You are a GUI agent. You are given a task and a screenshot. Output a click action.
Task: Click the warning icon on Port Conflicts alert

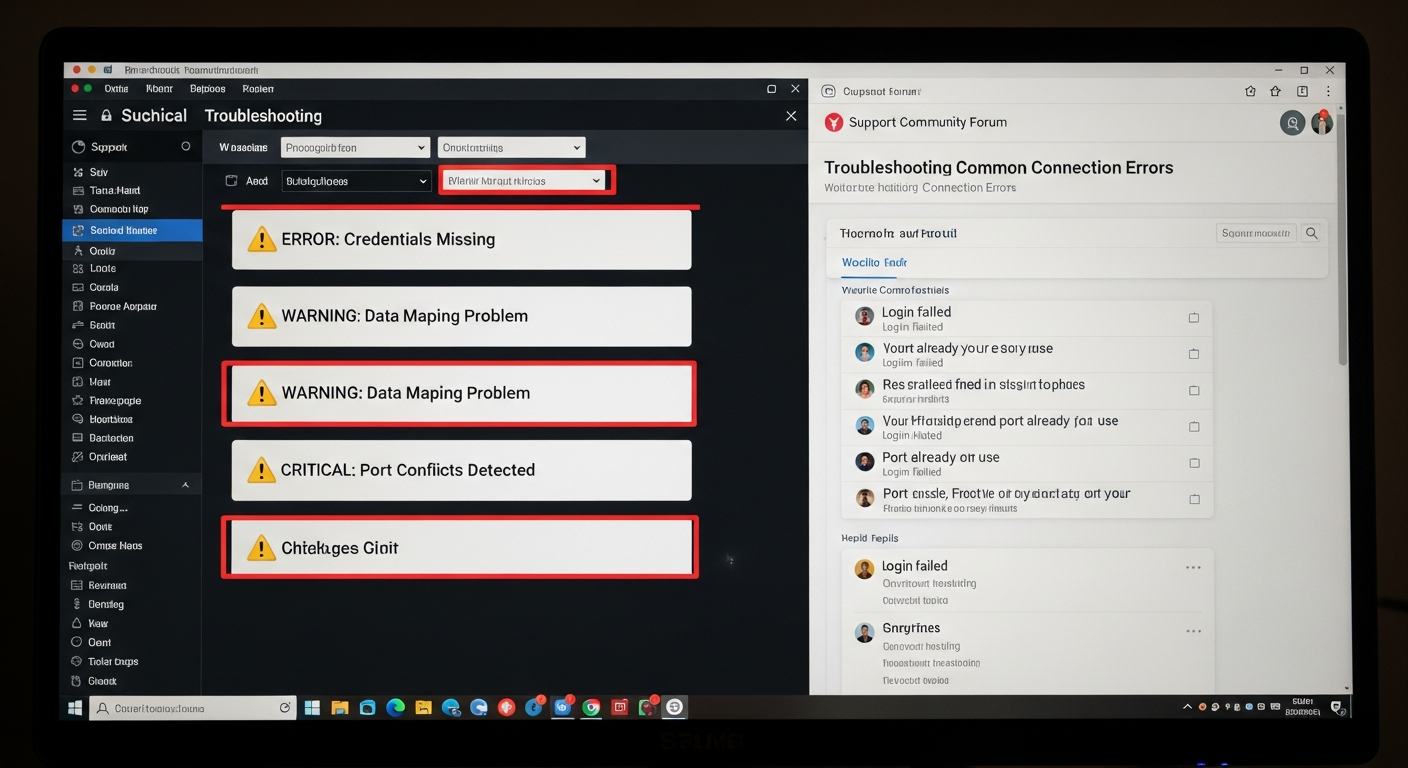point(261,470)
